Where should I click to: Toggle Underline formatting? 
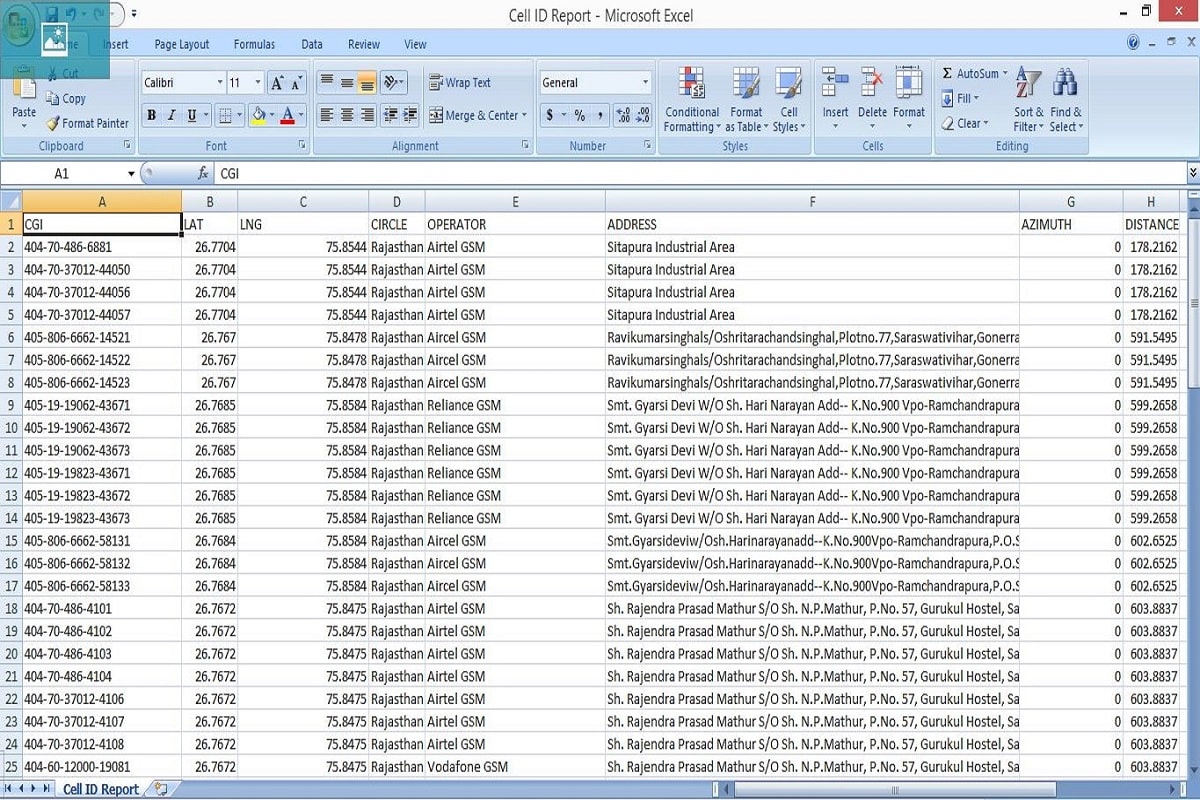[192, 115]
